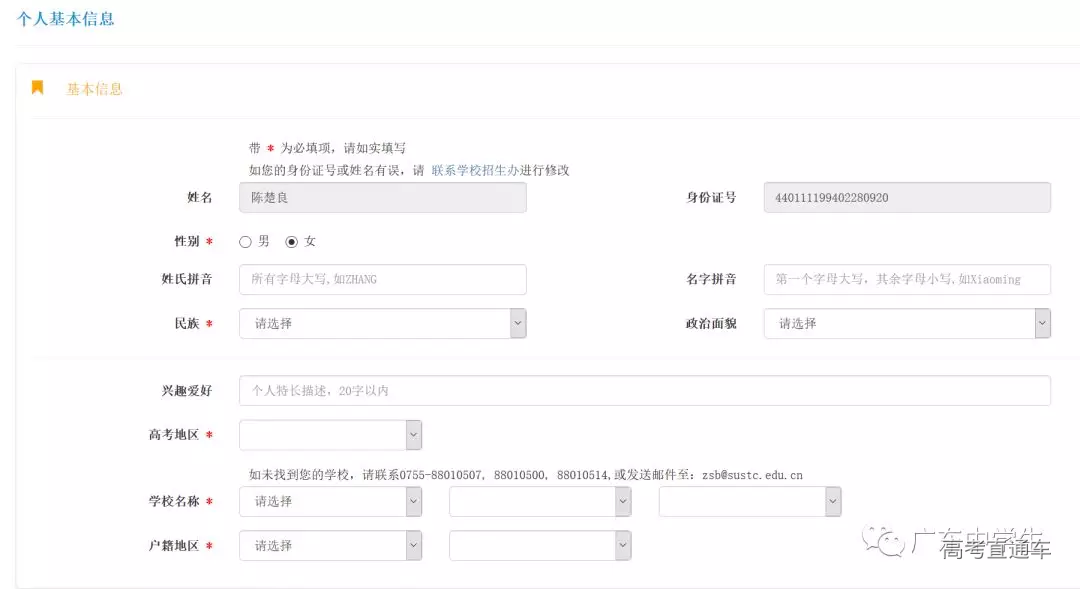This screenshot has height=589, width=1080.
Task: Select the 女 radio button
Action: (292, 242)
